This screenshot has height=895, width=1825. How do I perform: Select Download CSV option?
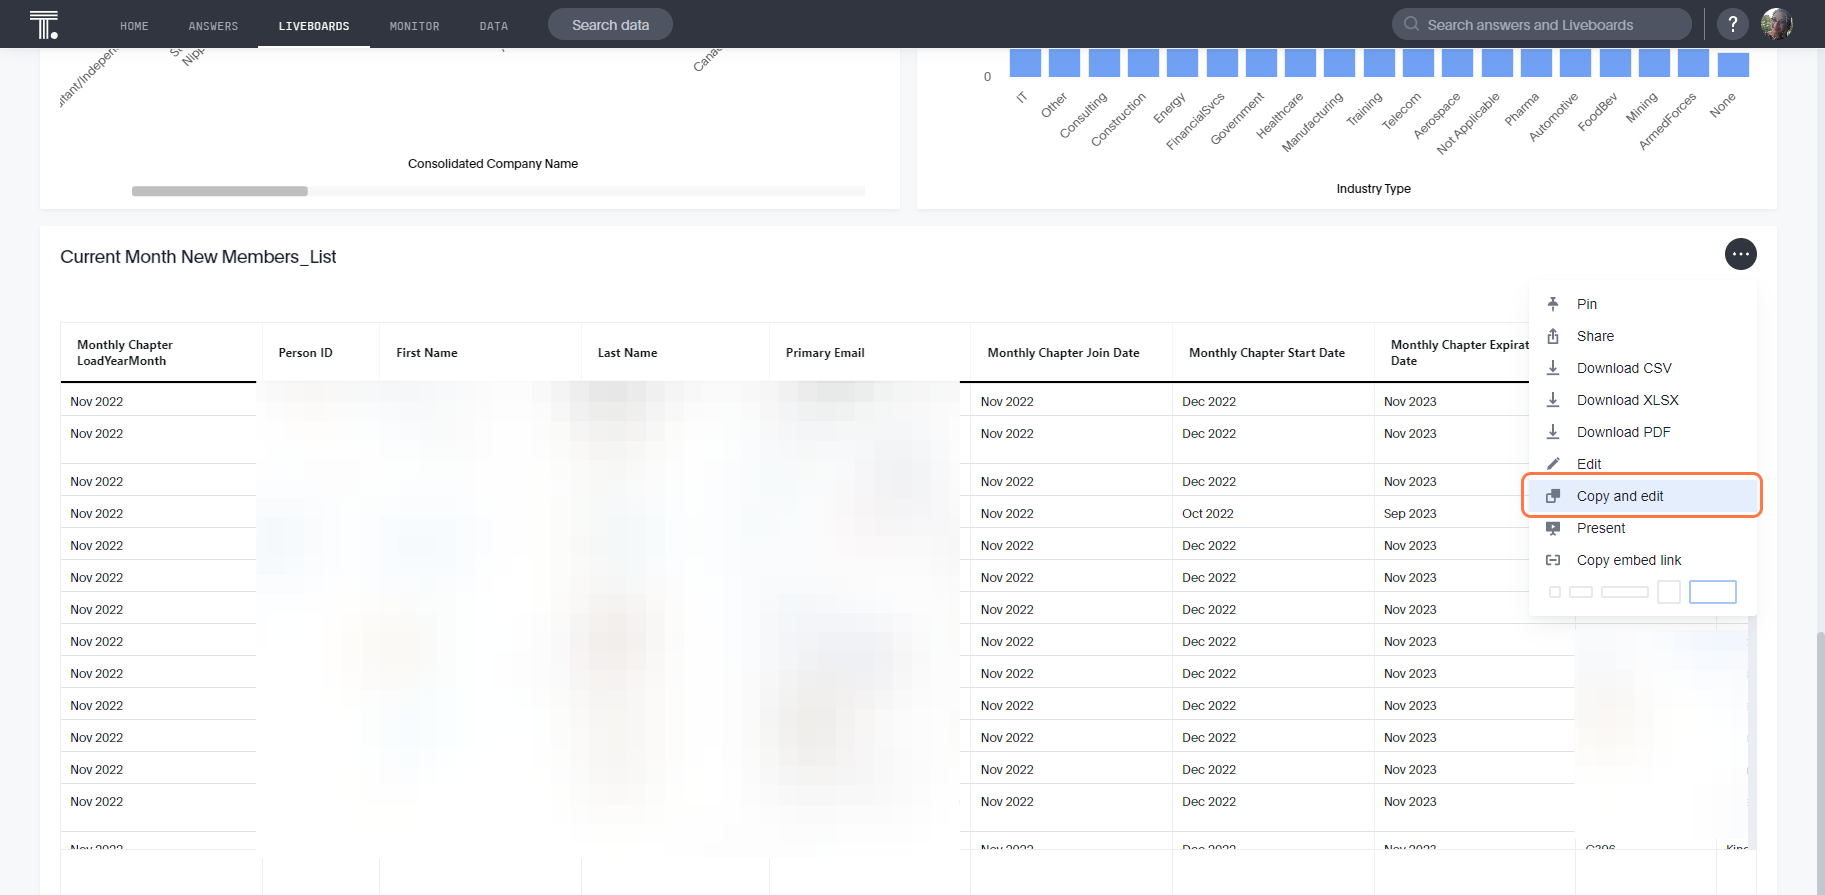[1643, 368]
